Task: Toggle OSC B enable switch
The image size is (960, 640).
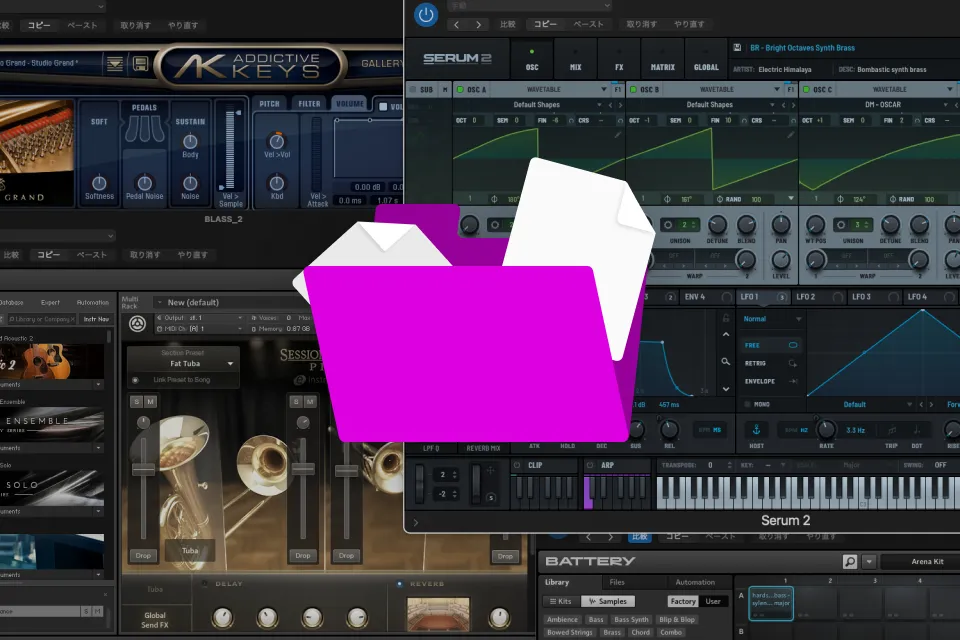Action: [x=634, y=89]
